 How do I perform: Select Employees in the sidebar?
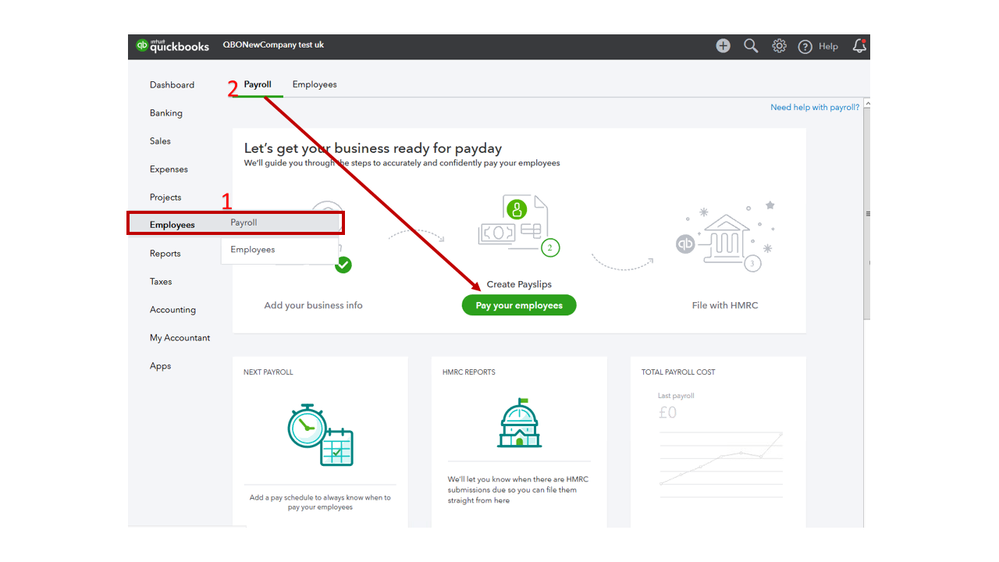172,224
